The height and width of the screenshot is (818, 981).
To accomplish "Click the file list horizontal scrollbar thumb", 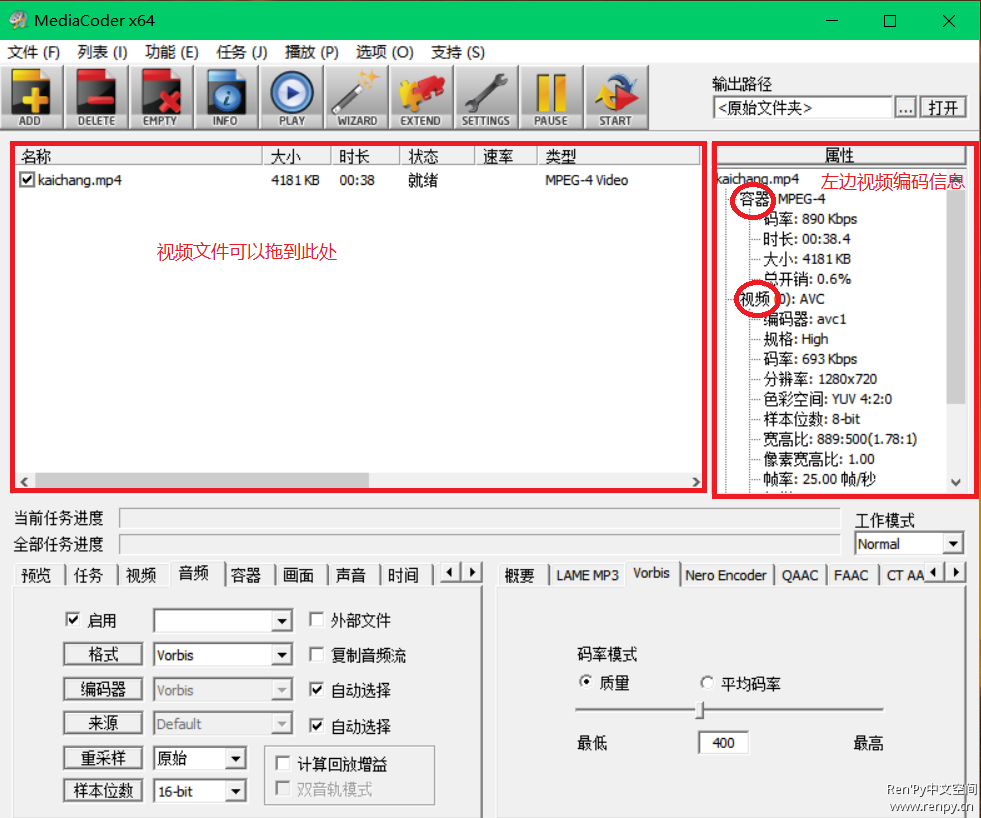I will click(202, 481).
